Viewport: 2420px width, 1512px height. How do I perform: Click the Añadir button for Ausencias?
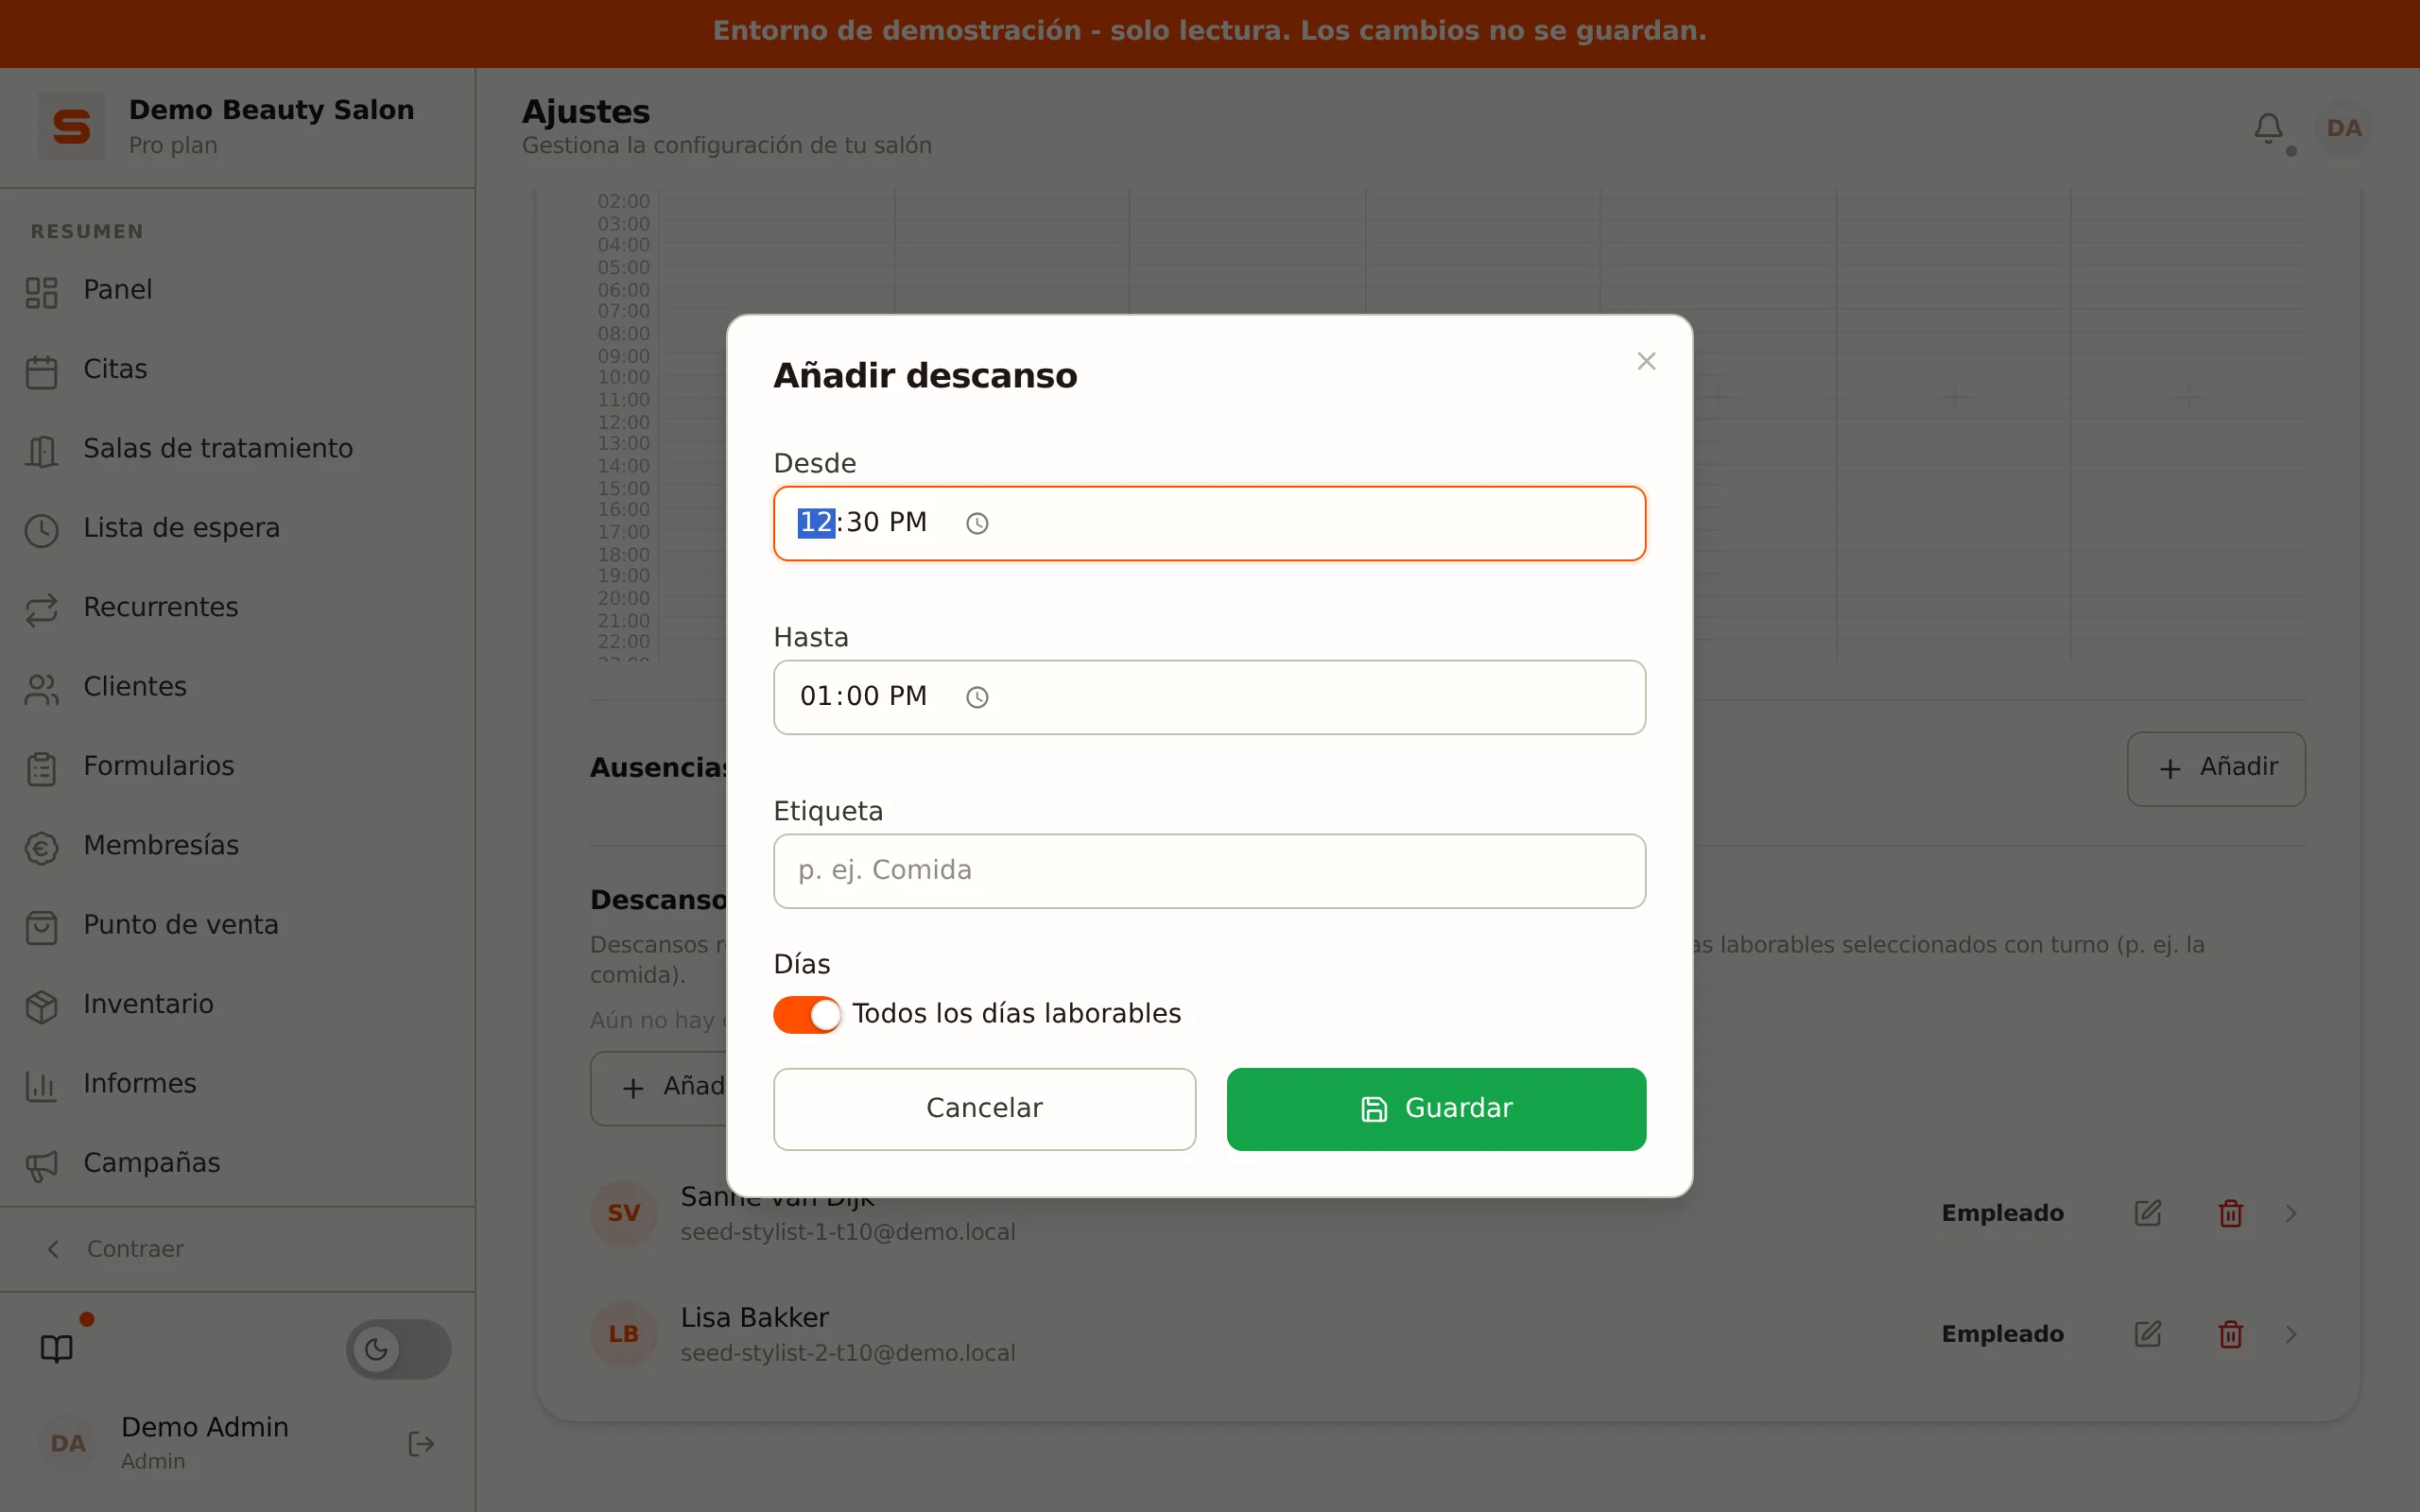[x=2216, y=768]
